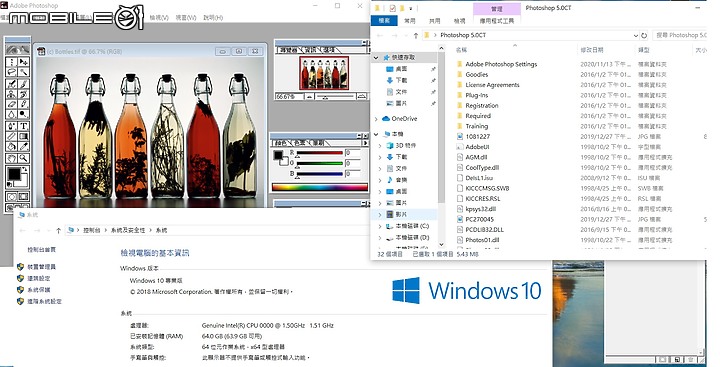The width and height of the screenshot is (720, 367).
Task: Open the 共用 ribbon tab
Action: click(434, 21)
